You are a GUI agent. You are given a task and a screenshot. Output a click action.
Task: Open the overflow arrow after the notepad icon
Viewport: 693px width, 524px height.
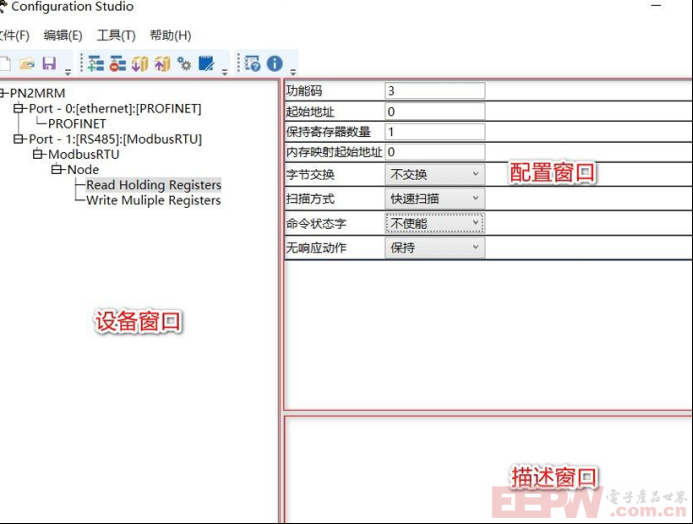click(x=225, y=72)
